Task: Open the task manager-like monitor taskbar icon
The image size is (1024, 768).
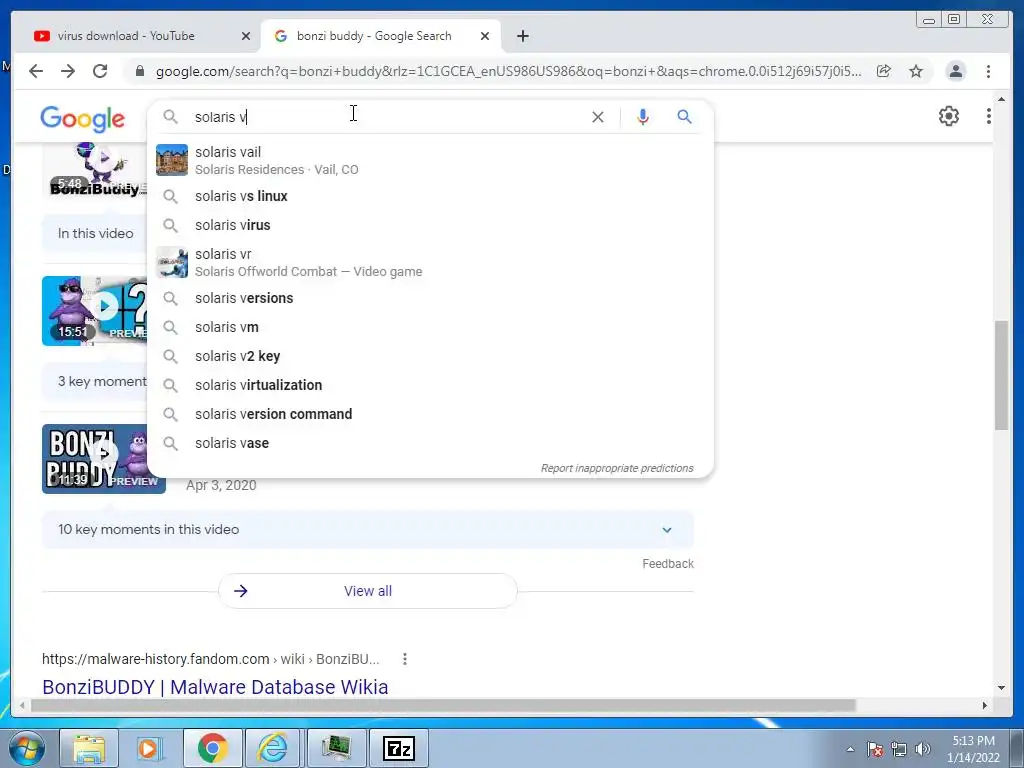Action: tap(336, 748)
